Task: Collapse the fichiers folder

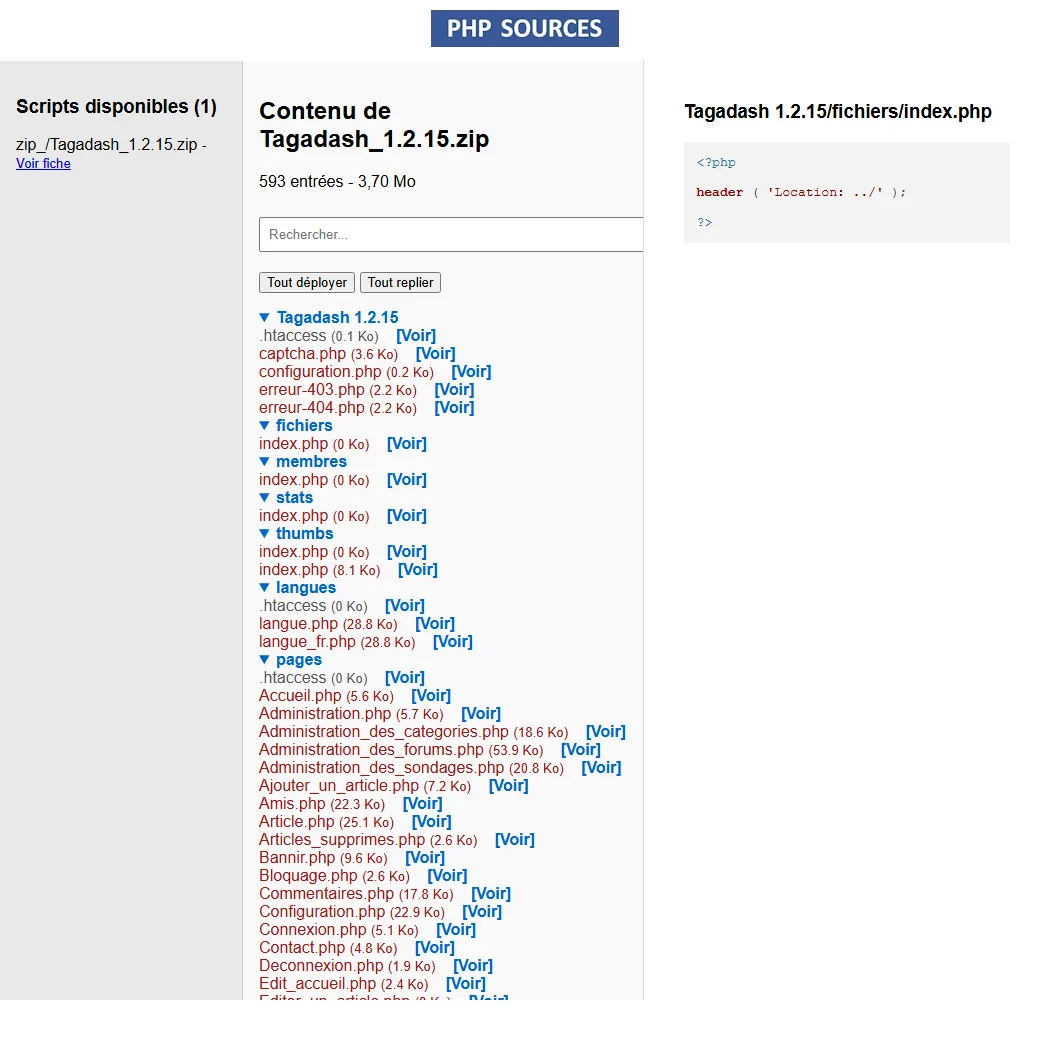Action: point(265,426)
